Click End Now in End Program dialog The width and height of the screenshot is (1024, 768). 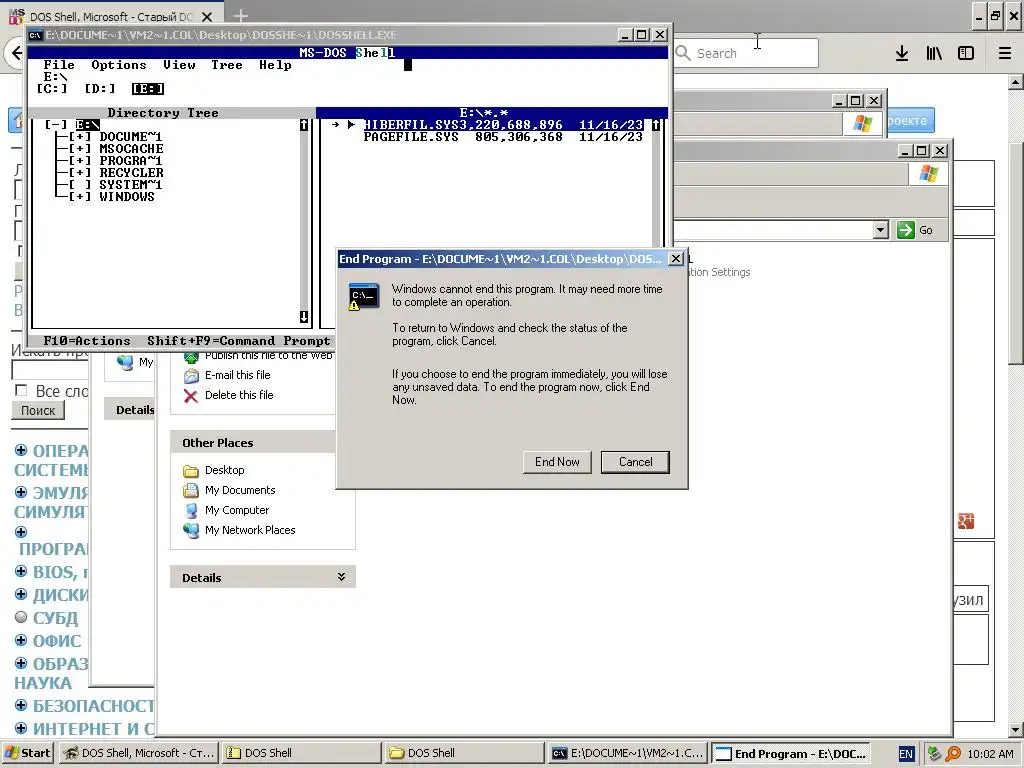[557, 462]
